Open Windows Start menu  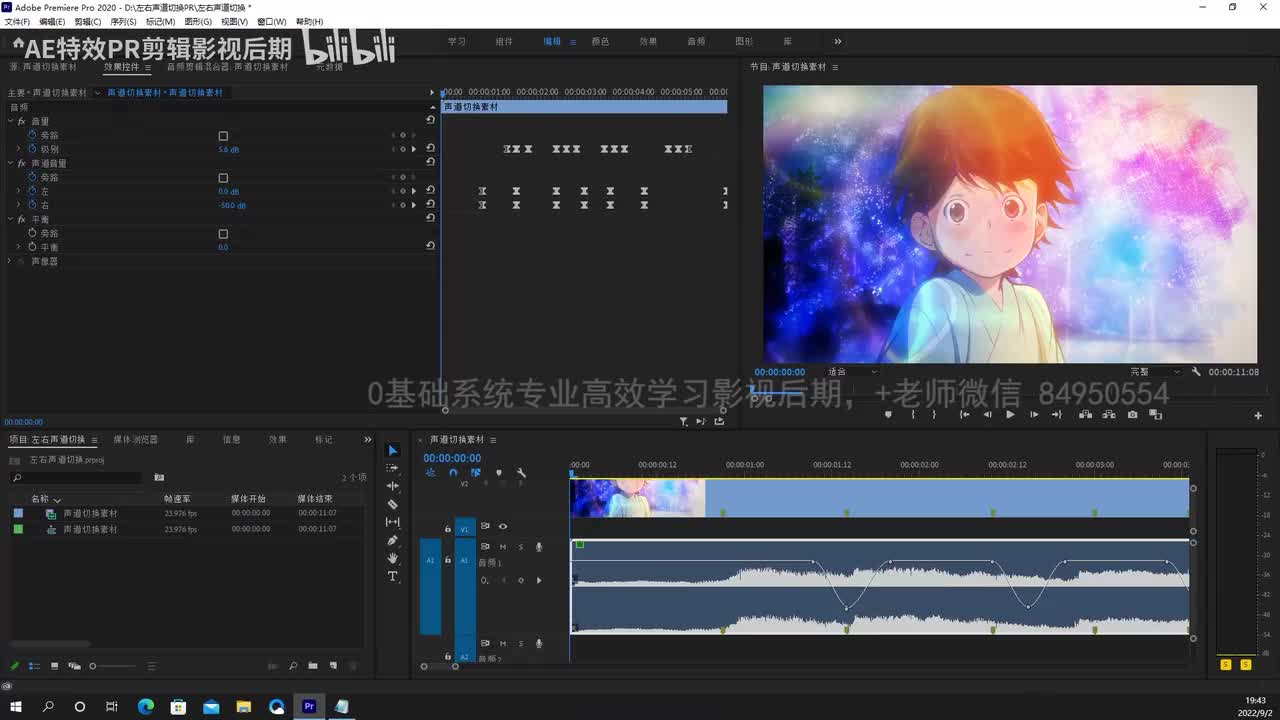16,706
